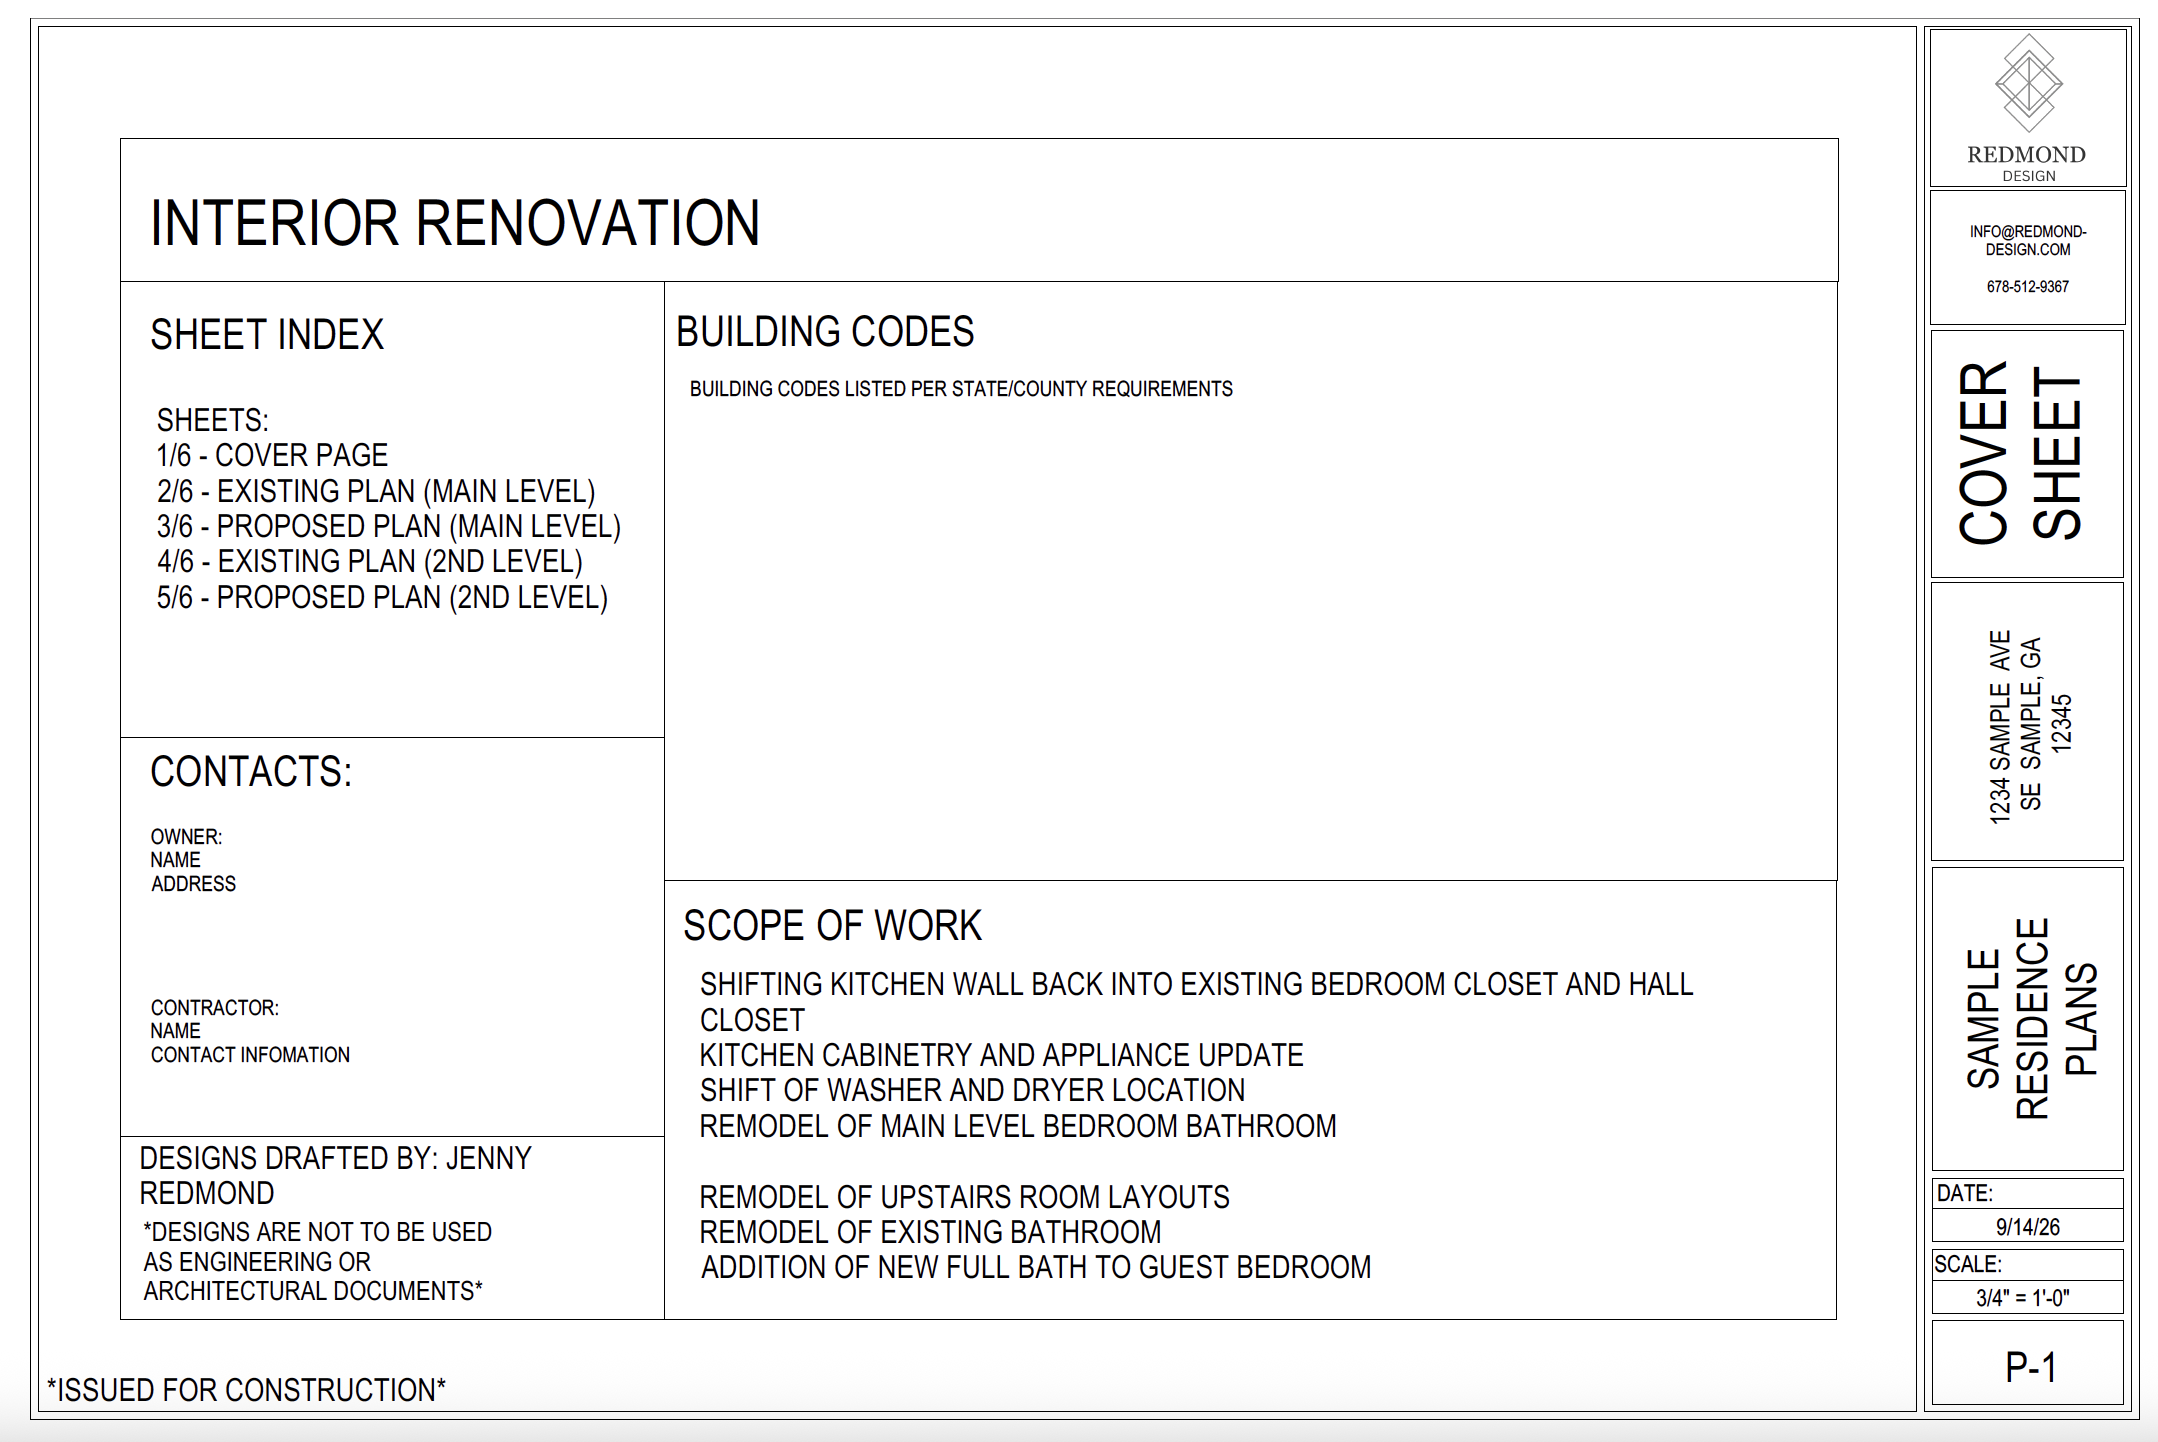This screenshot has width=2158, height=1442.
Task: Click the scale value 3/4" = 1'-0"
Action: pyautogui.click(x=2023, y=1298)
